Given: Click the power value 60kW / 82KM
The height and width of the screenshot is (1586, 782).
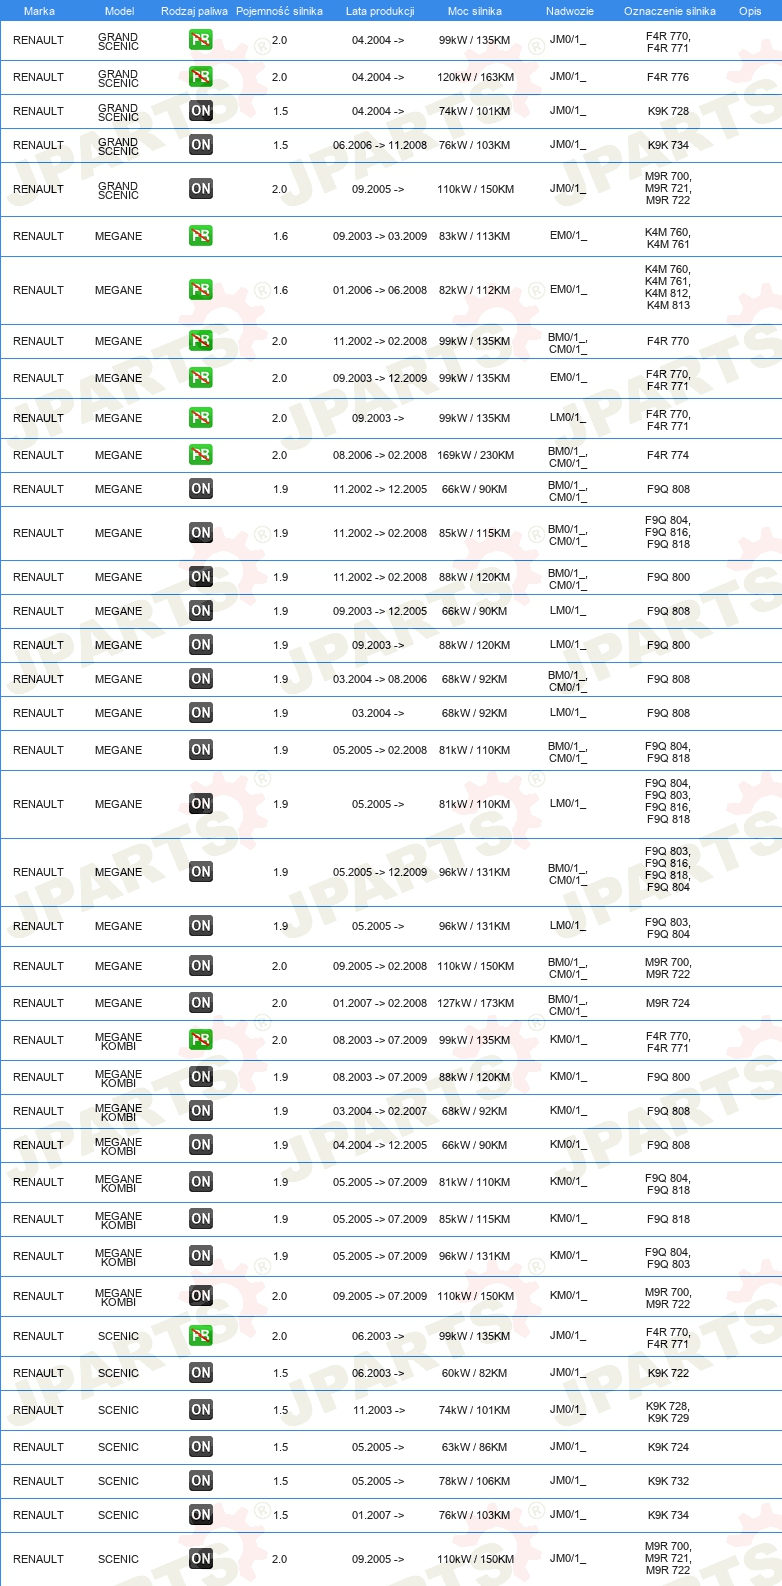Looking at the screenshot, I should tap(475, 1373).
